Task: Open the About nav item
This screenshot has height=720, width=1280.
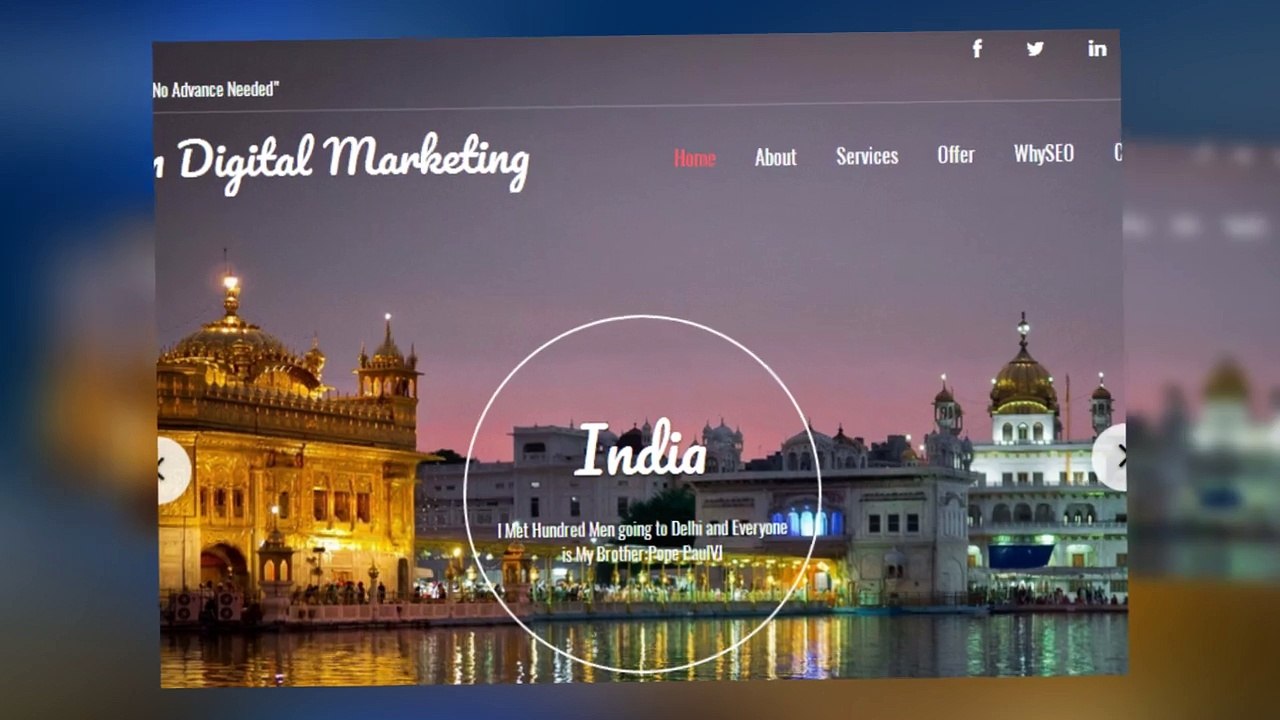Action: click(x=775, y=157)
